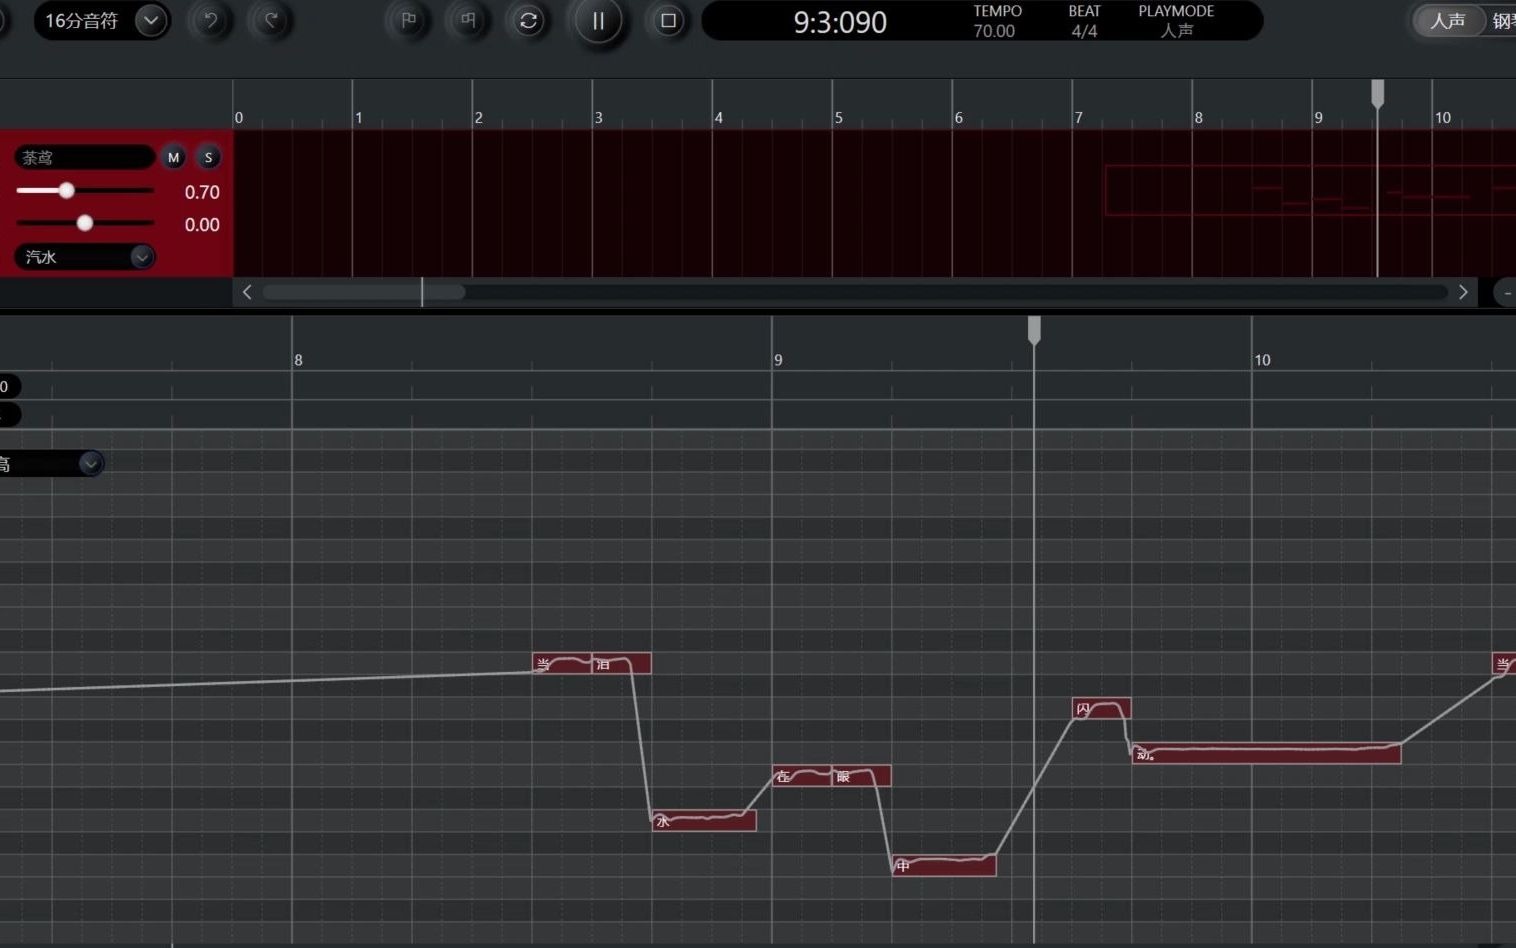Click the track scrollbar right arrow
This screenshot has height=948, width=1516.
point(1463,292)
